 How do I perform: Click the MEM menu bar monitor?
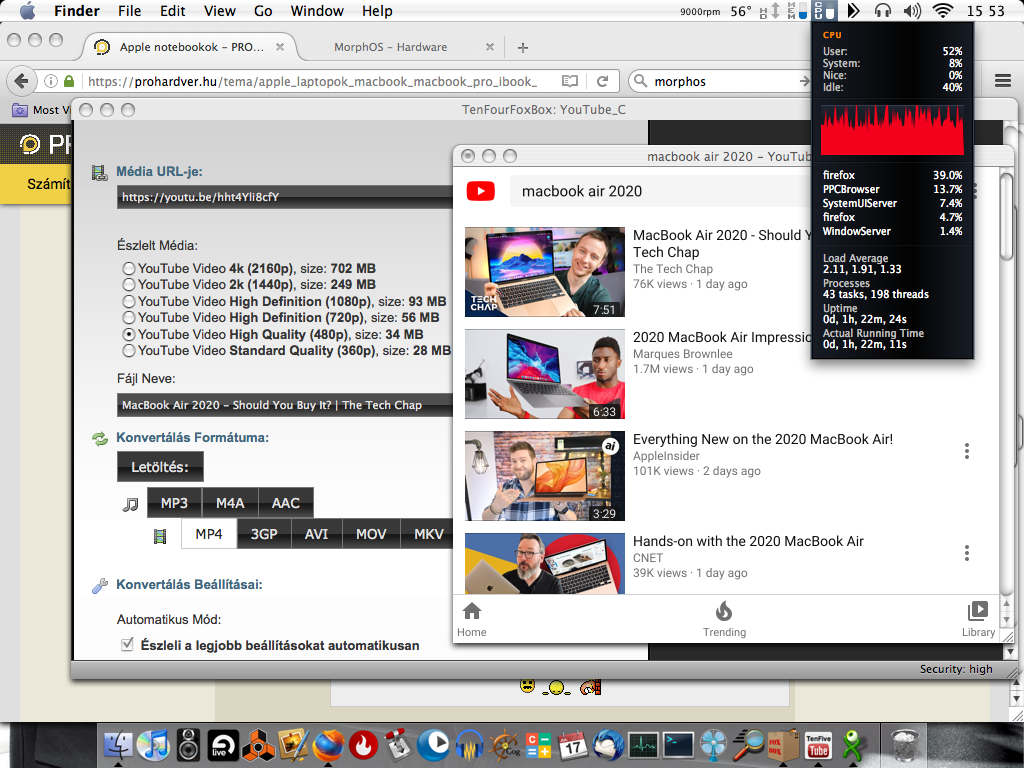[797, 10]
